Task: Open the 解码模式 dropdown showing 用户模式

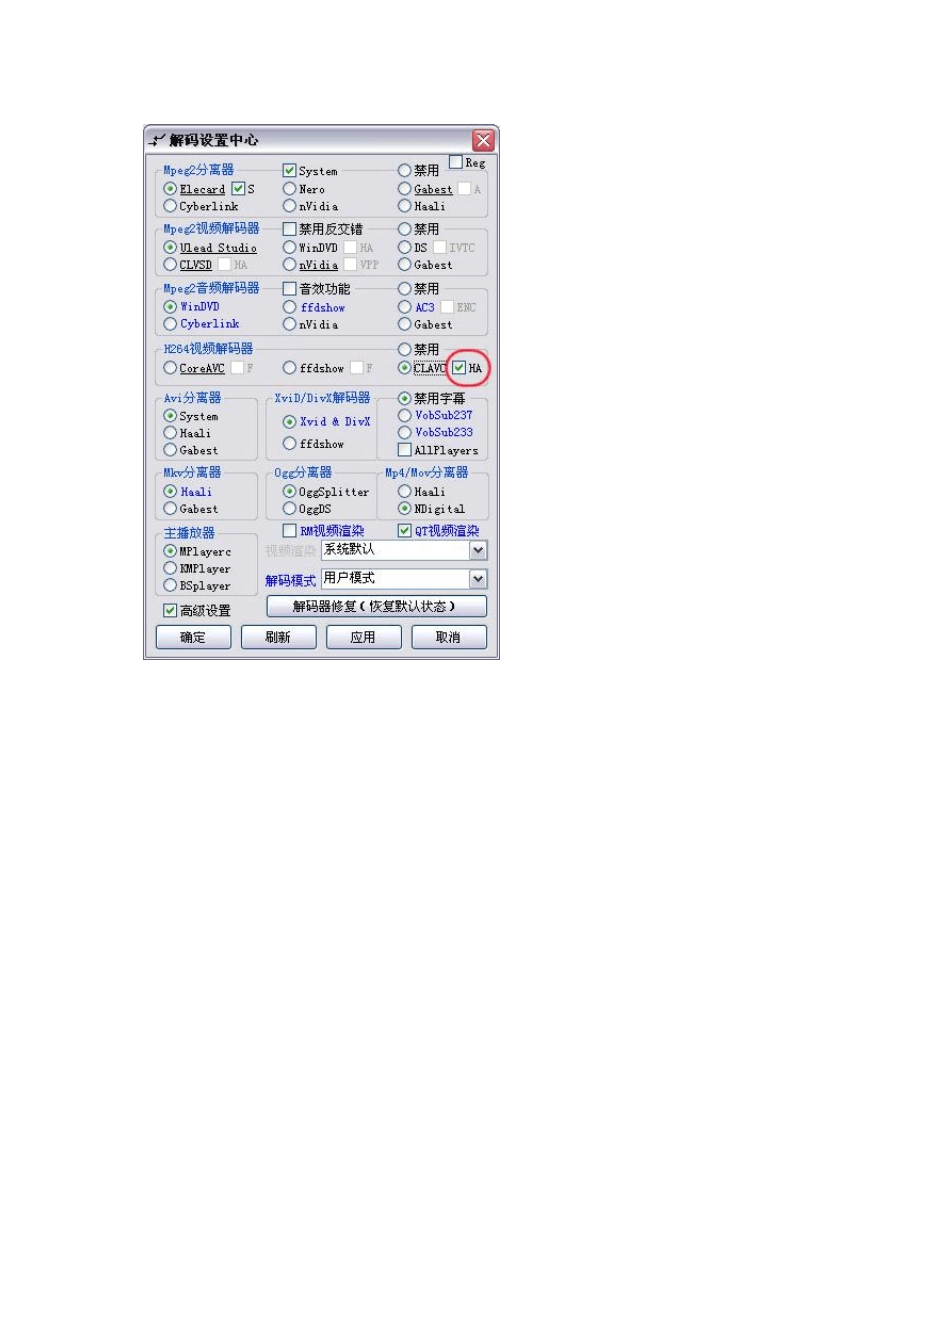Action: click(404, 579)
